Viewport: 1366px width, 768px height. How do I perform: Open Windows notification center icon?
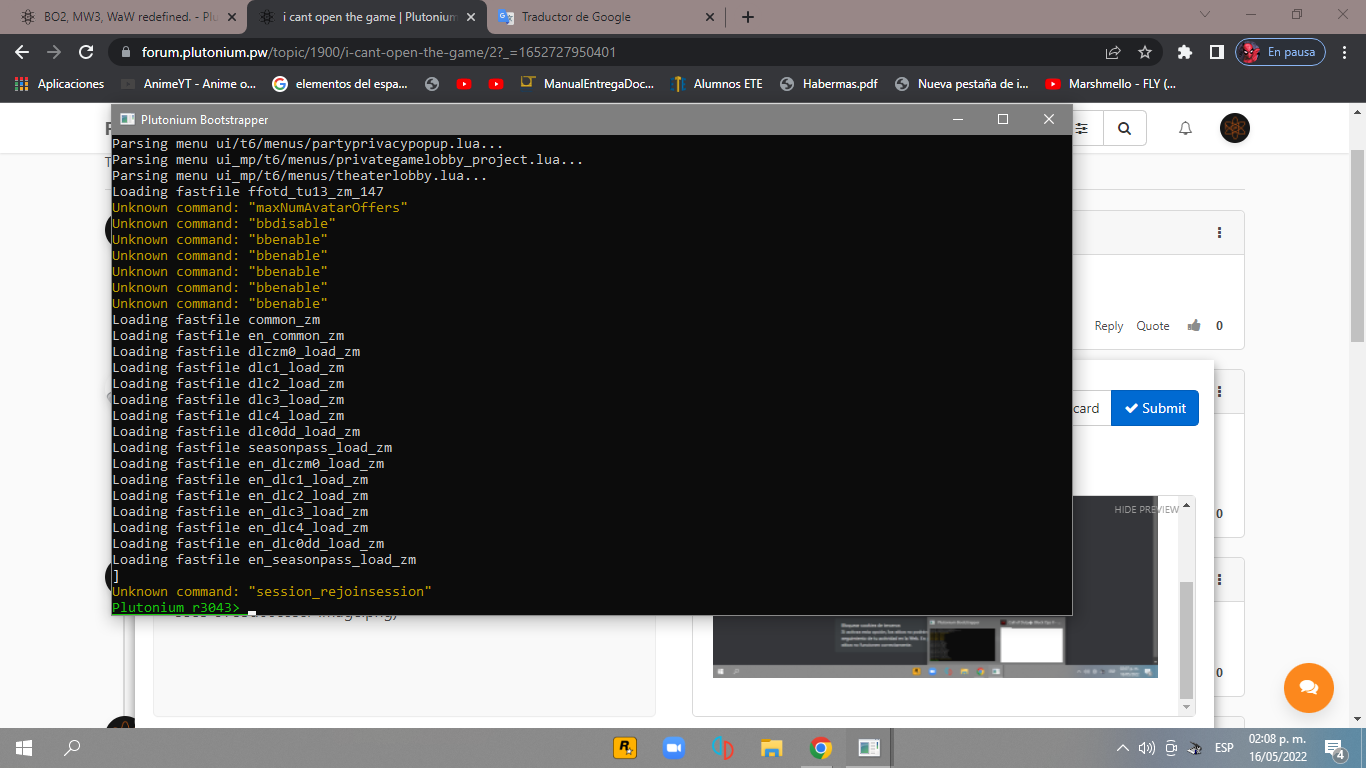[x=1336, y=747]
